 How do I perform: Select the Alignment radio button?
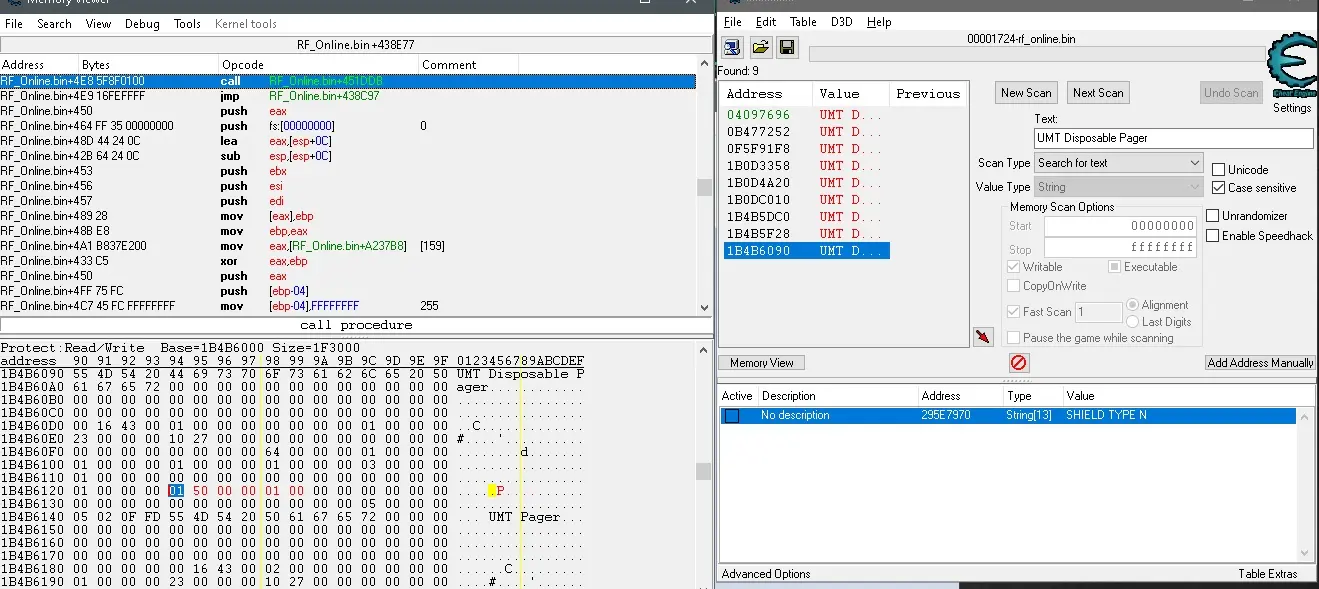click(1133, 305)
